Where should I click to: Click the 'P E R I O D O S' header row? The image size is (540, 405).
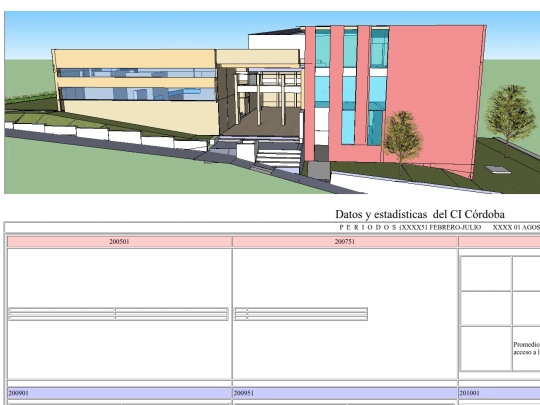273,228
